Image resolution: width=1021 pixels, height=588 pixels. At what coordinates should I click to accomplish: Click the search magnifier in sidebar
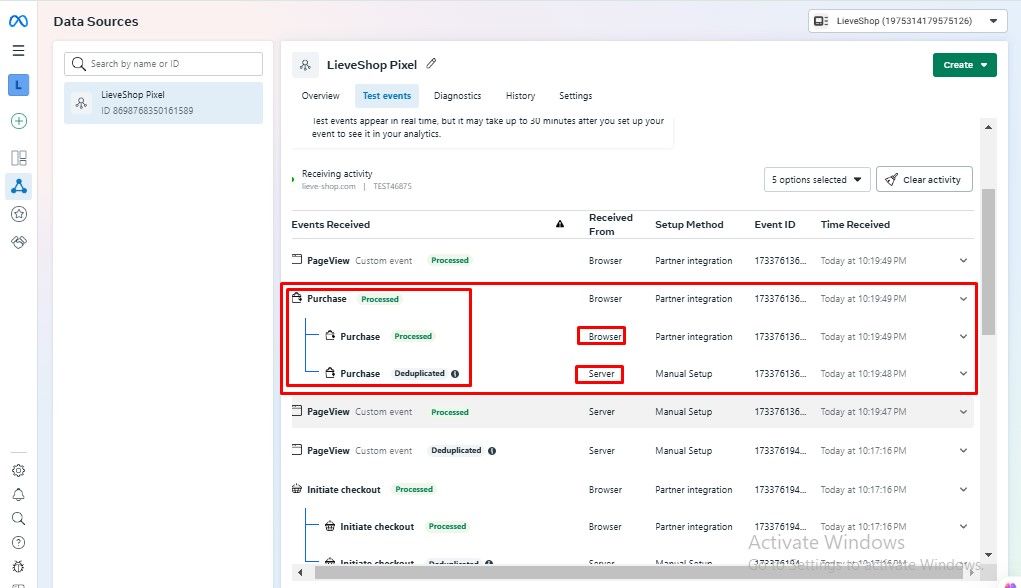coord(18,519)
